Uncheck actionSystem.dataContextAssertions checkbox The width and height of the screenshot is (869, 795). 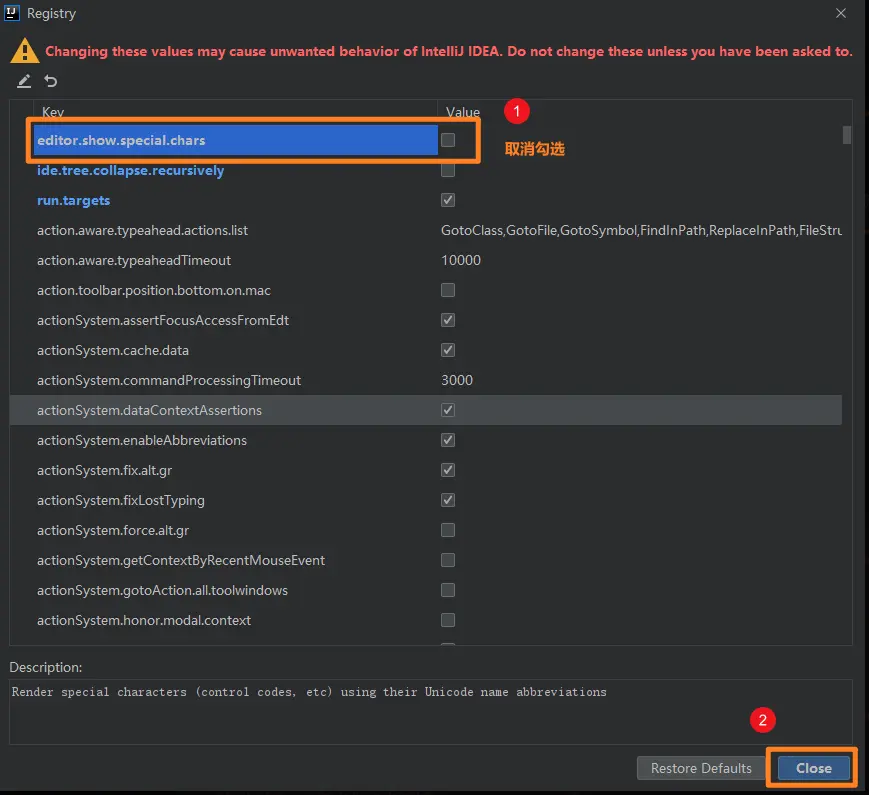point(448,410)
